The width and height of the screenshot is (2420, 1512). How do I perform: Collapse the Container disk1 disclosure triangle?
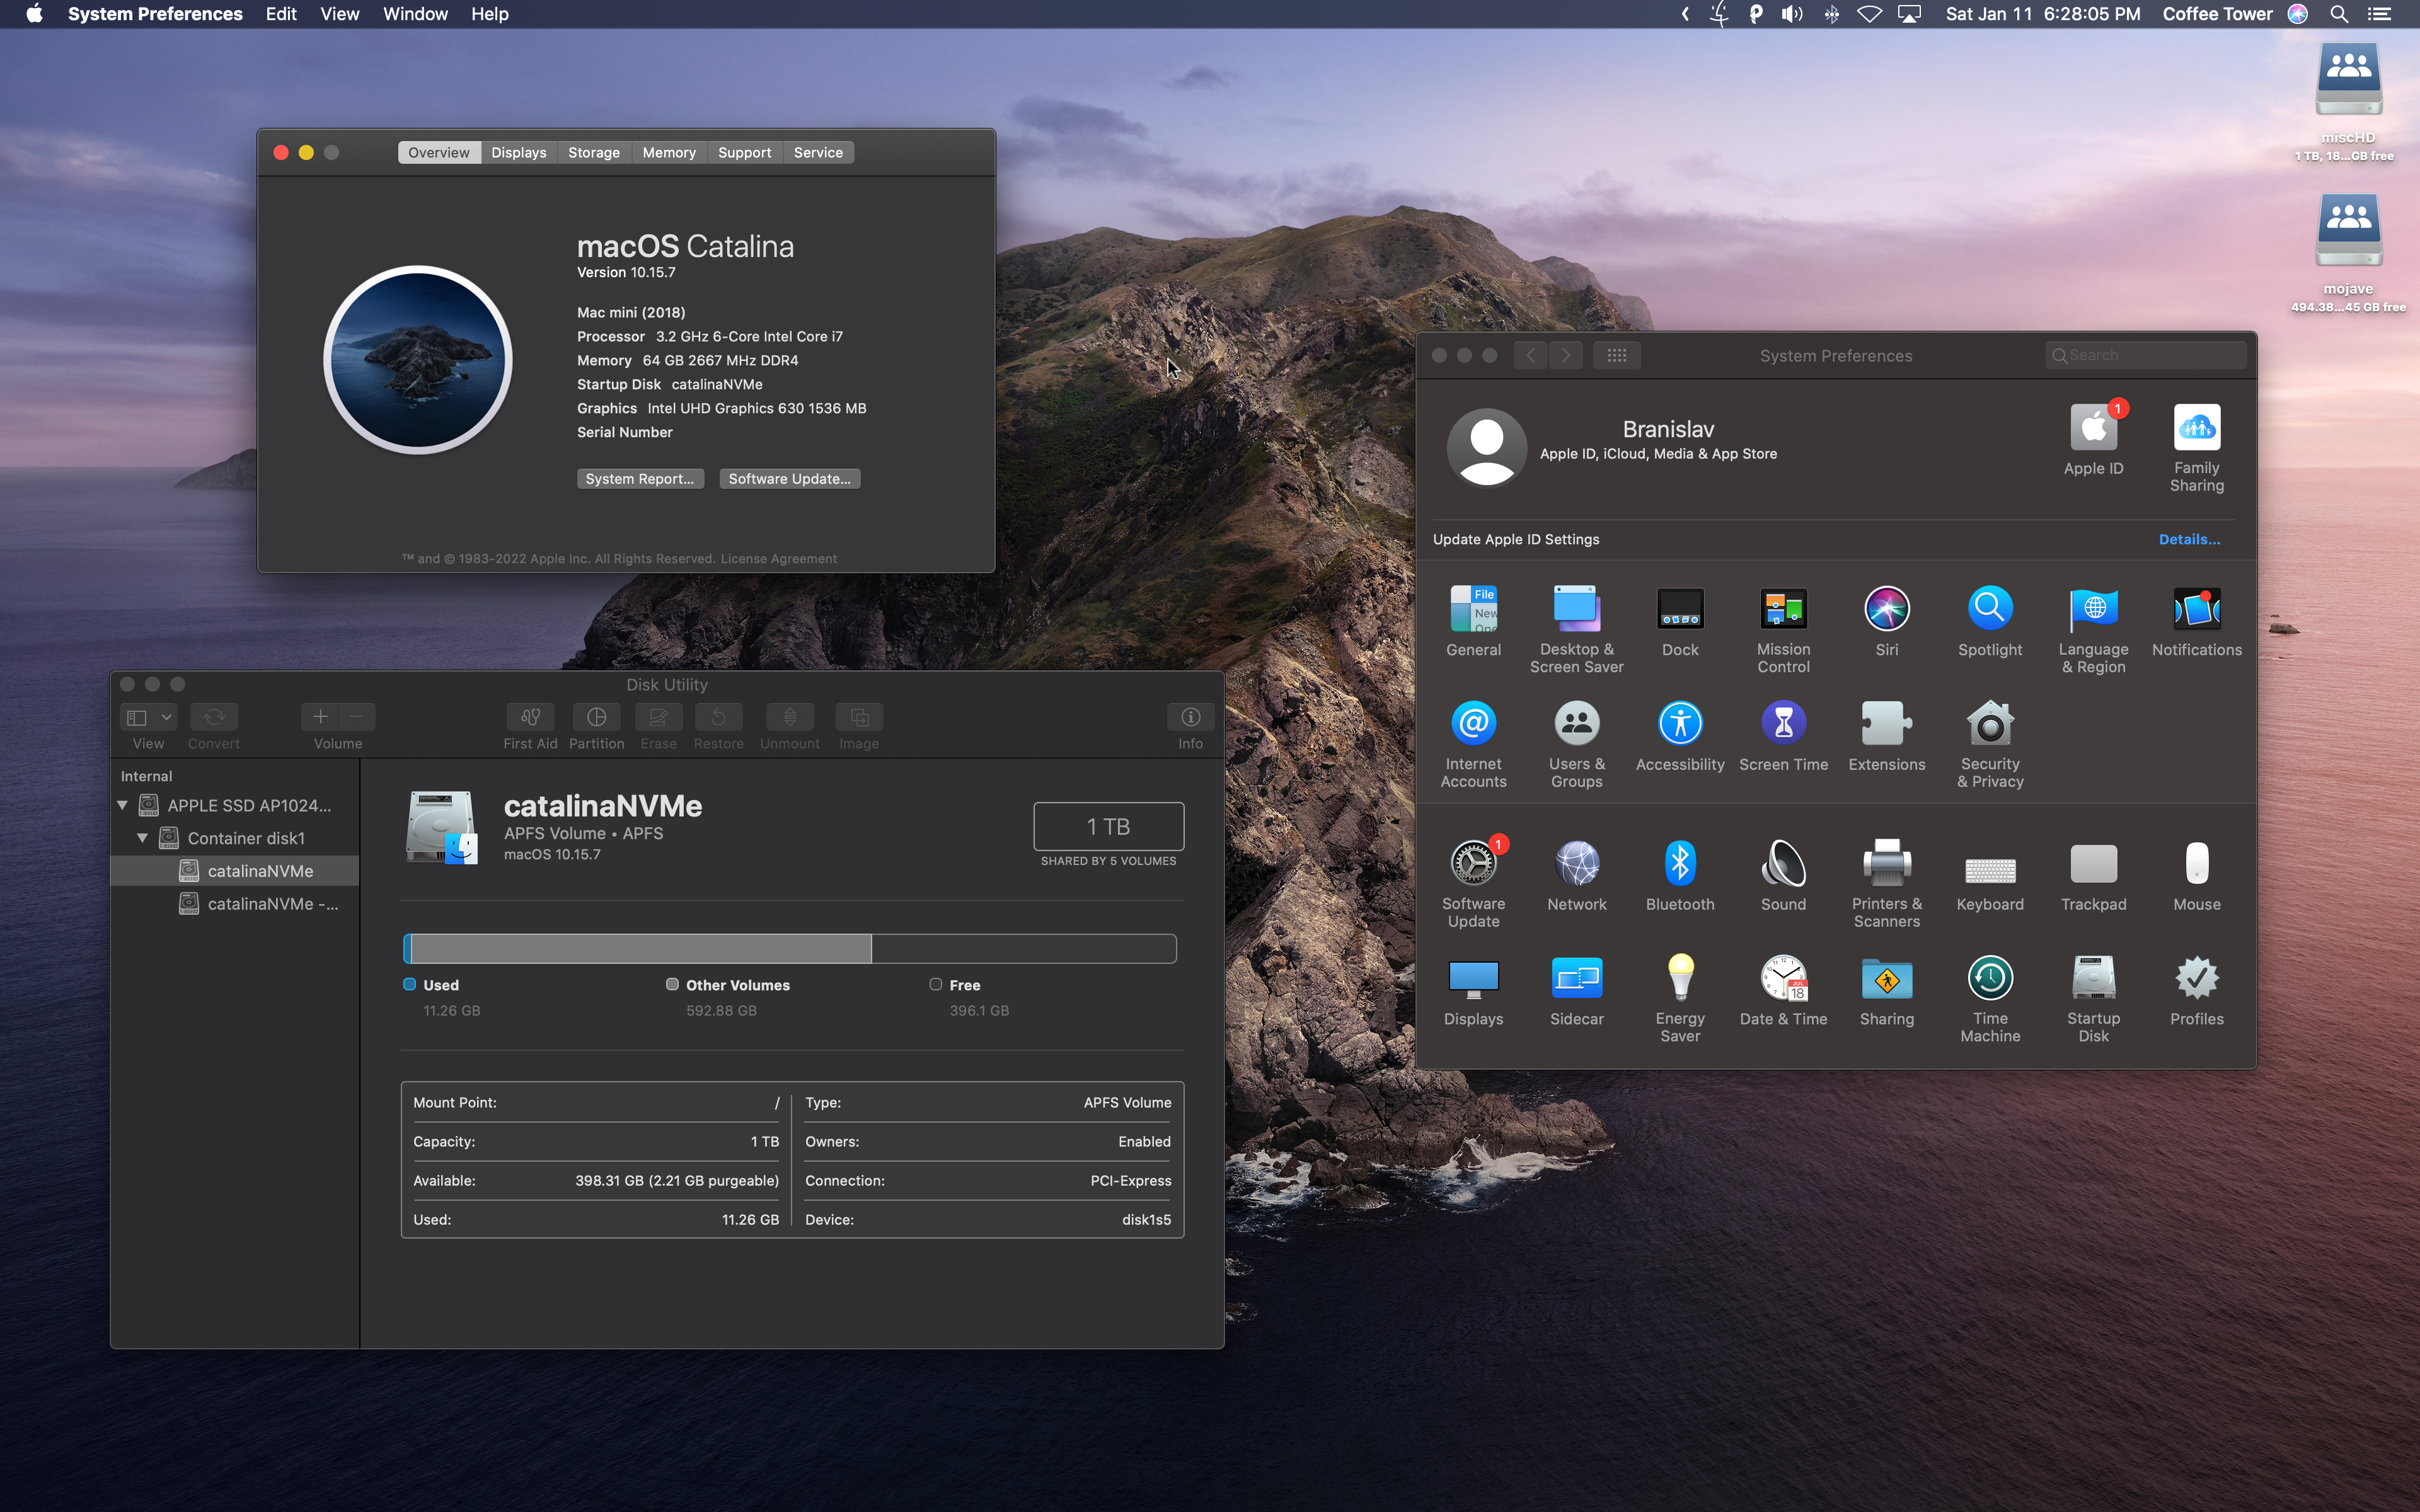click(x=142, y=838)
